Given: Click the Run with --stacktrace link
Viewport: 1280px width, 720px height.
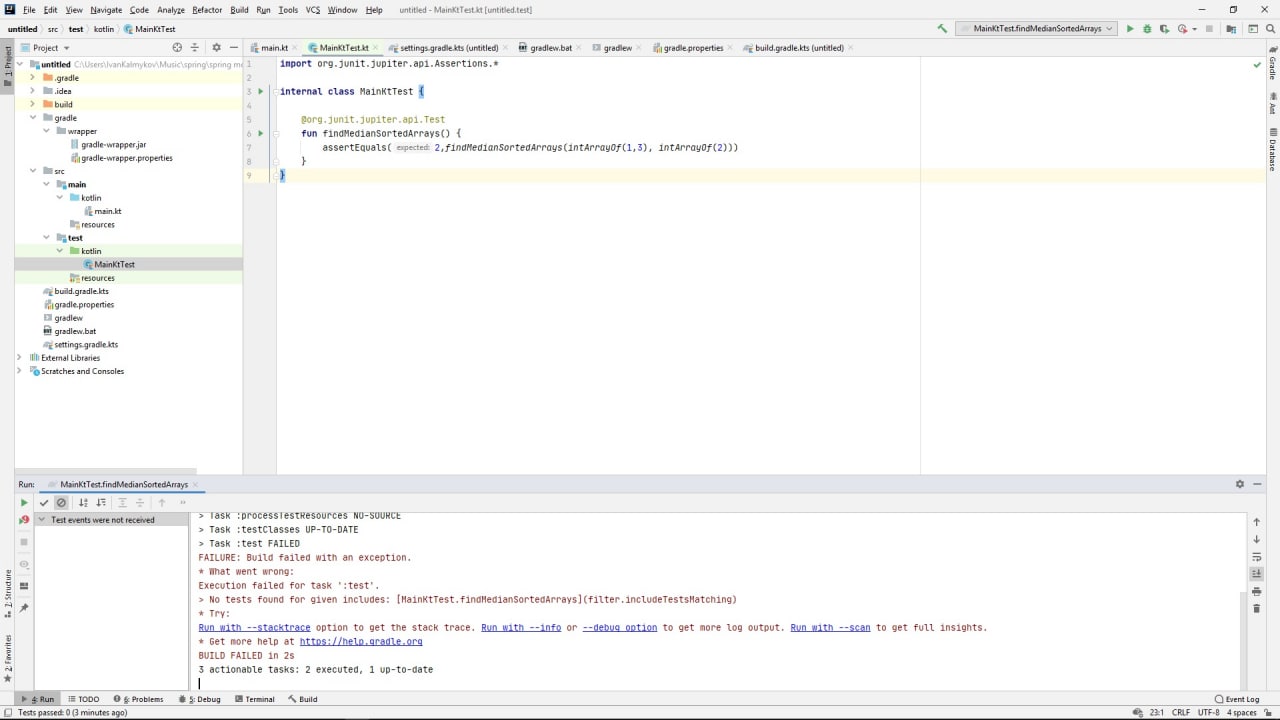Looking at the screenshot, I should (254, 628).
